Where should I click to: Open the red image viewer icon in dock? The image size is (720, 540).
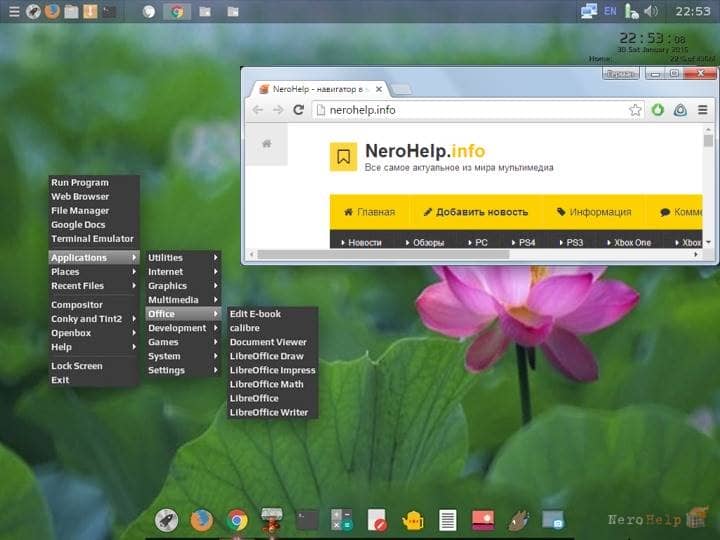point(483,520)
